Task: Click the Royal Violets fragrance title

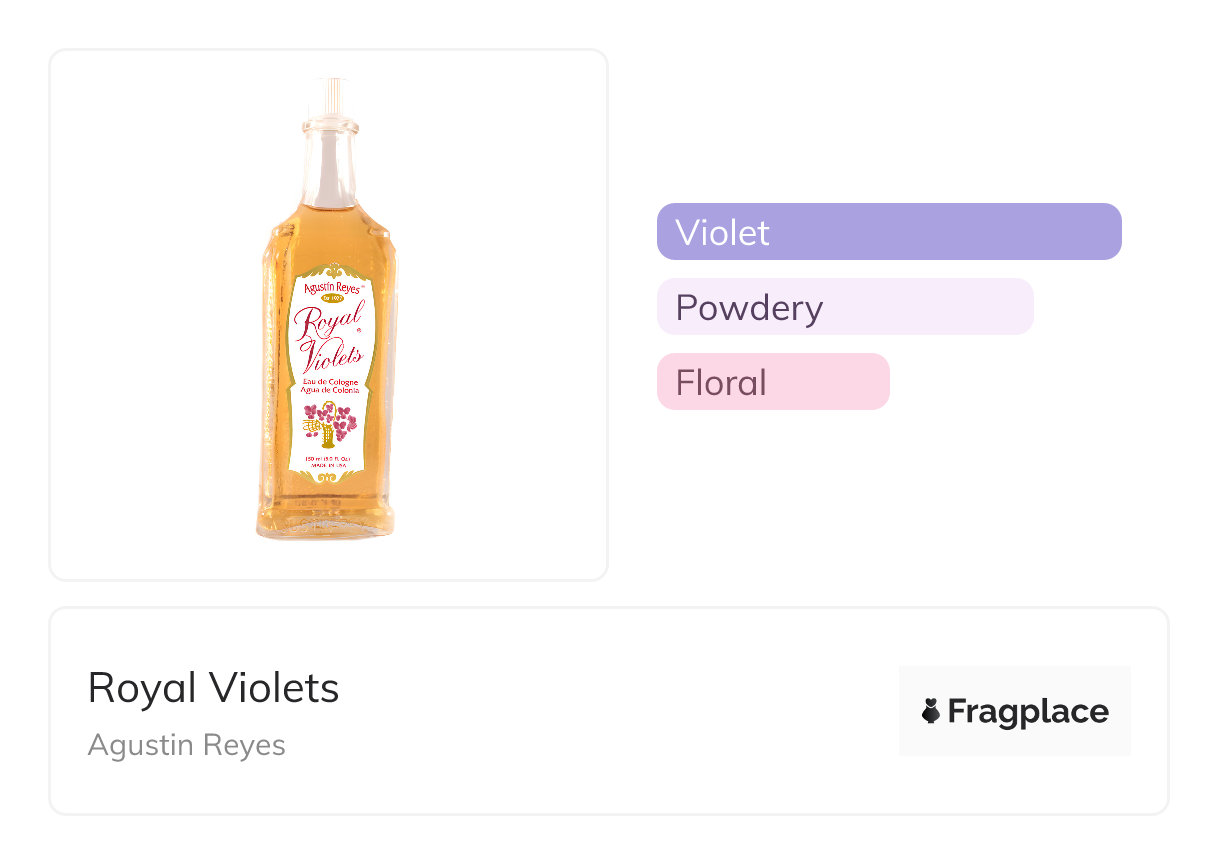Action: (214, 688)
